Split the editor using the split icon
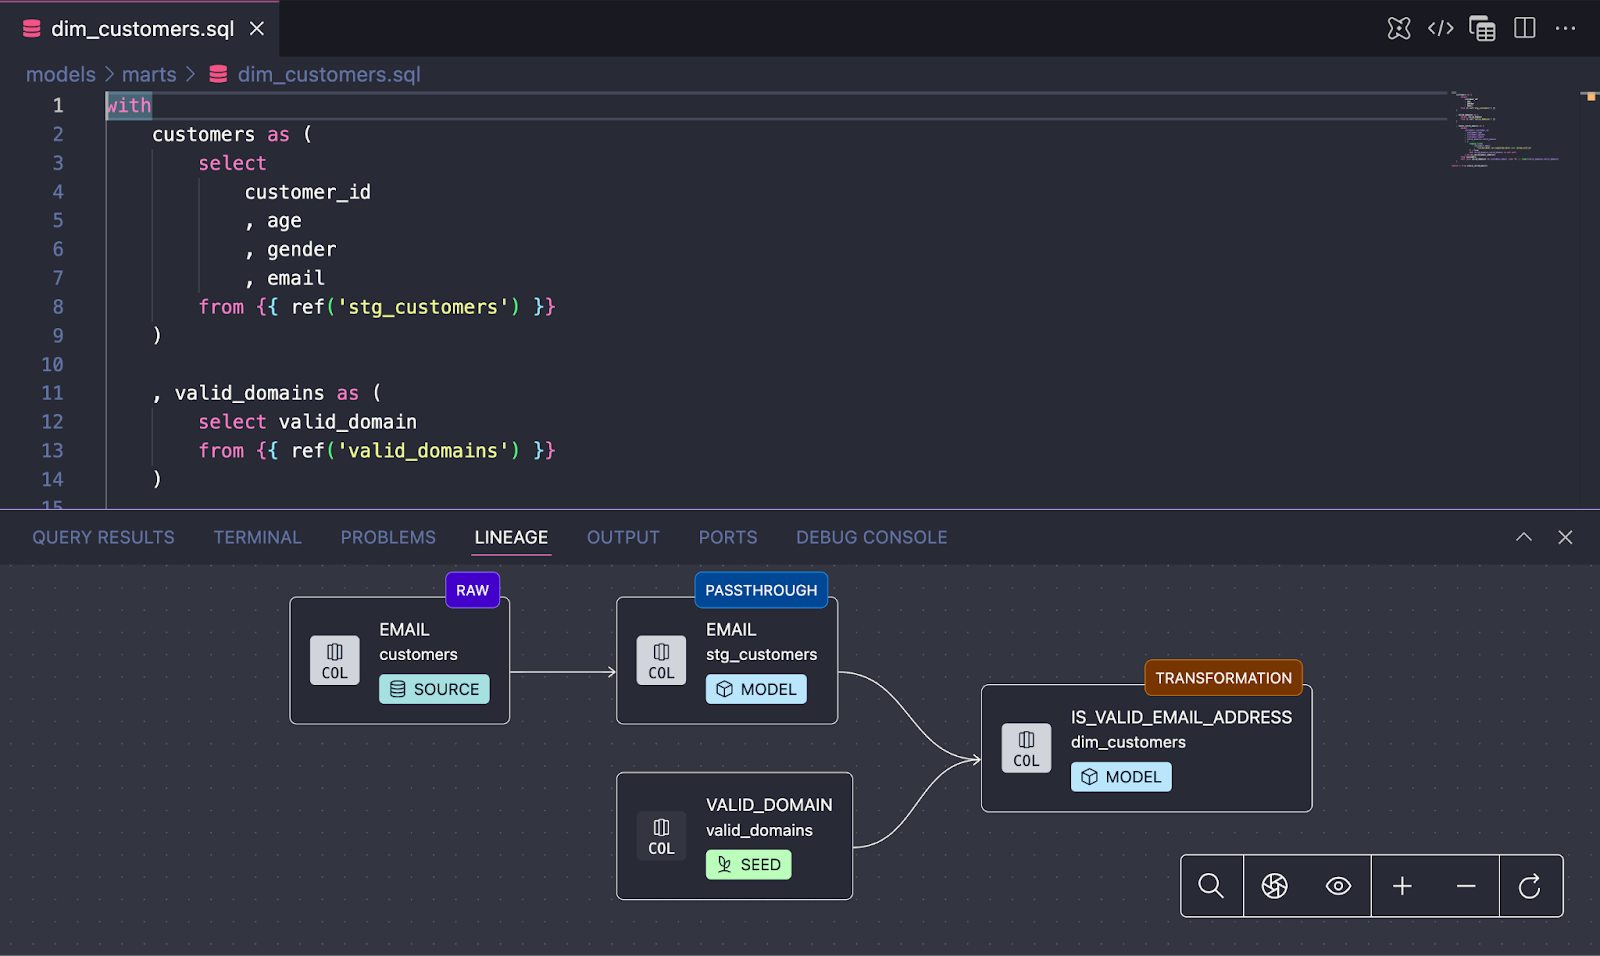The width and height of the screenshot is (1600, 956). pos(1523,28)
